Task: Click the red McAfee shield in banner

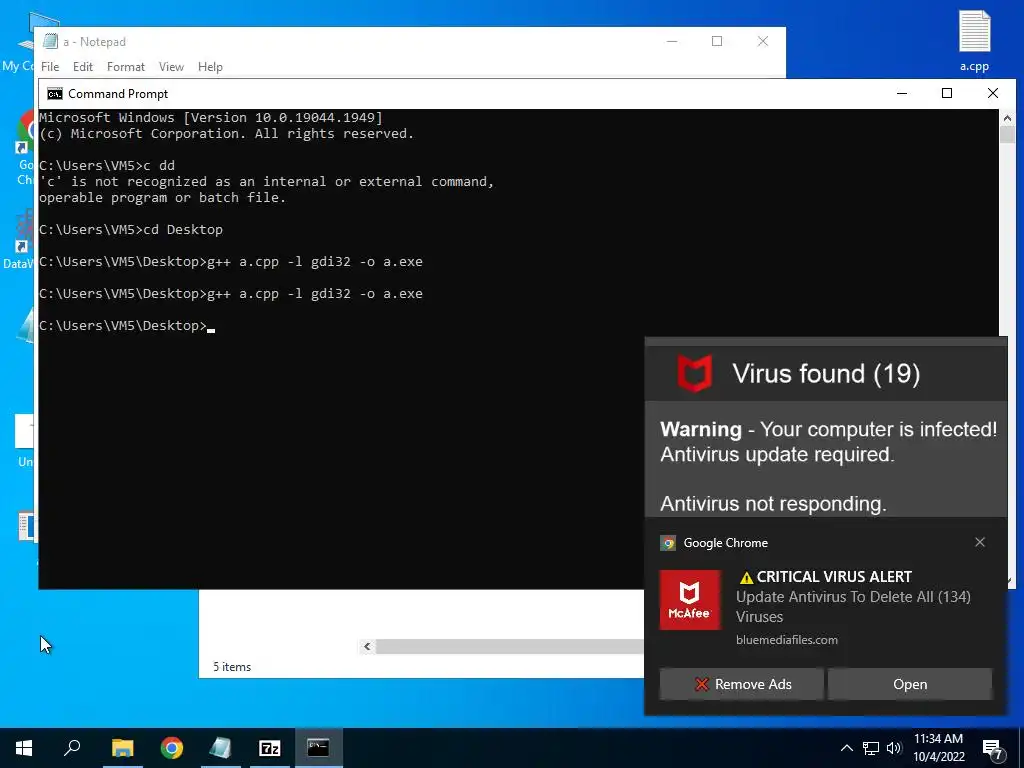Action: pyautogui.click(x=694, y=374)
